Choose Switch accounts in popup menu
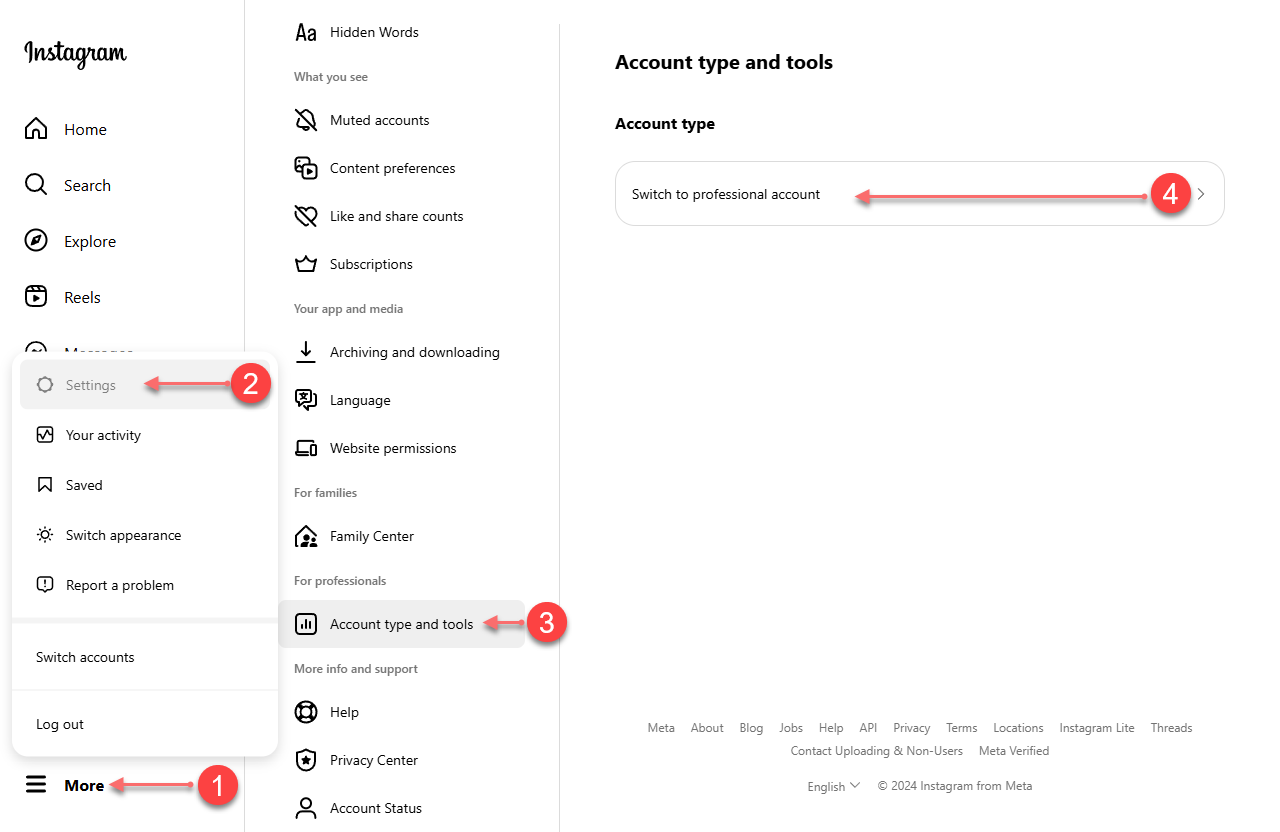The width and height of the screenshot is (1280, 832). pos(145,657)
